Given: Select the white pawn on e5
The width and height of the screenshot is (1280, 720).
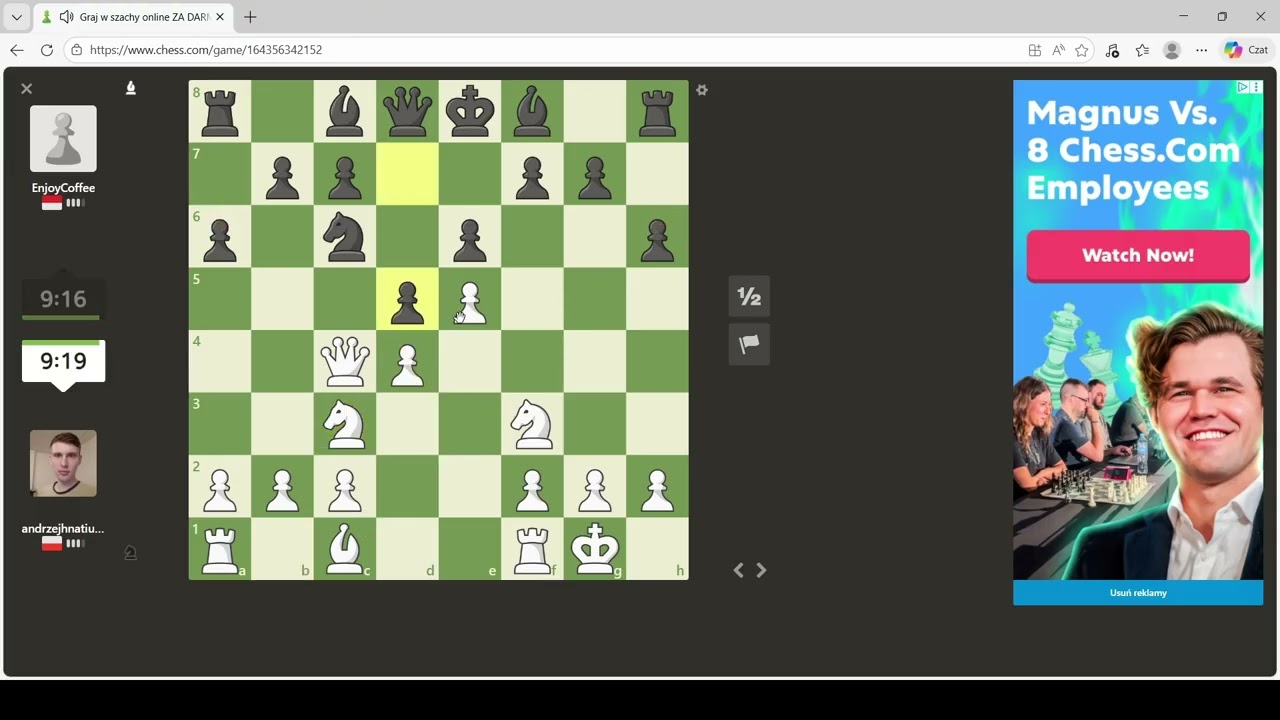Looking at the screenshot, I should pyautogui.click(x=470, y=299).
